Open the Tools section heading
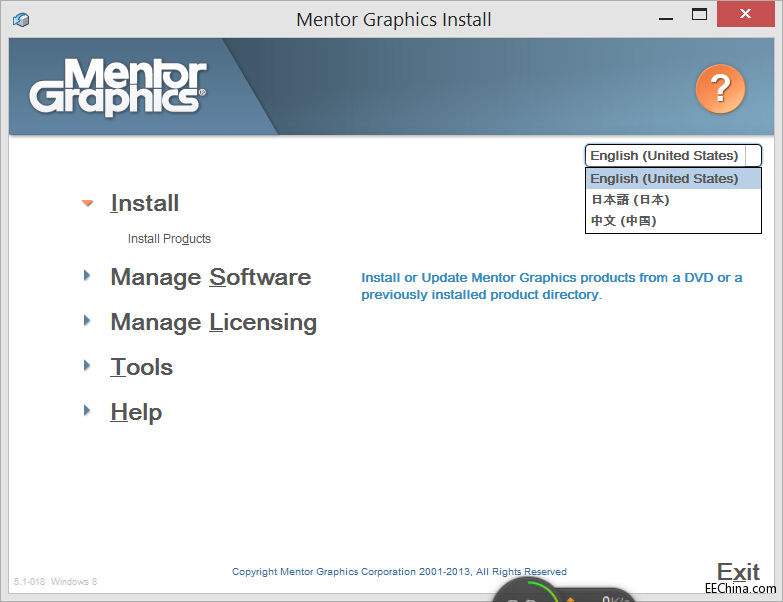 [141, 367]
